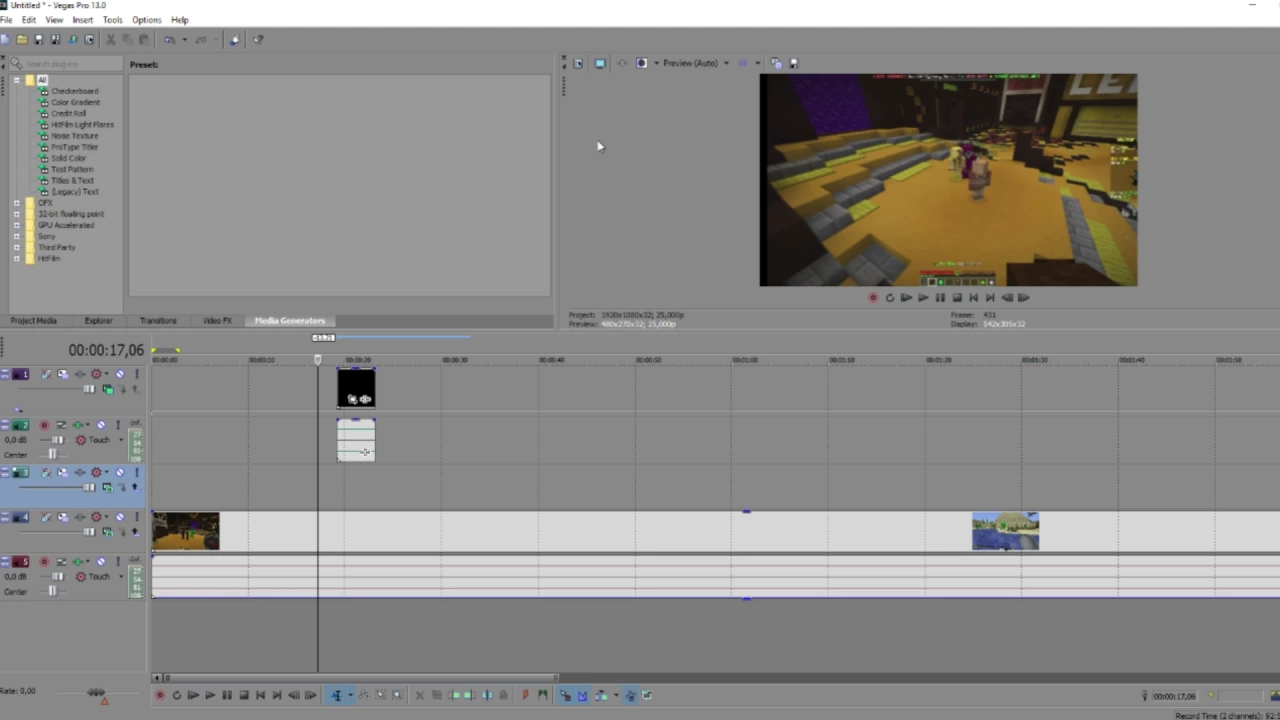Screen dimensions: 1280x720
Task: Select the Checkerboard generator
Action: point(74,91)
